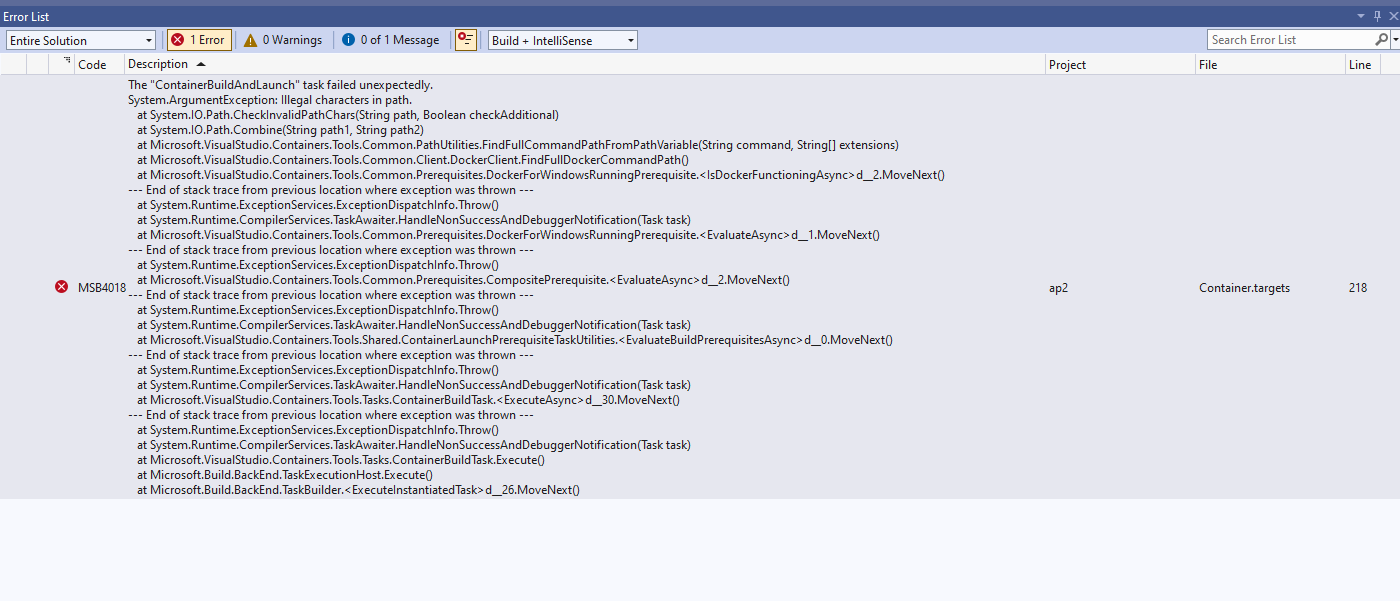Click the ap2 project cell

coord(1059,288)
